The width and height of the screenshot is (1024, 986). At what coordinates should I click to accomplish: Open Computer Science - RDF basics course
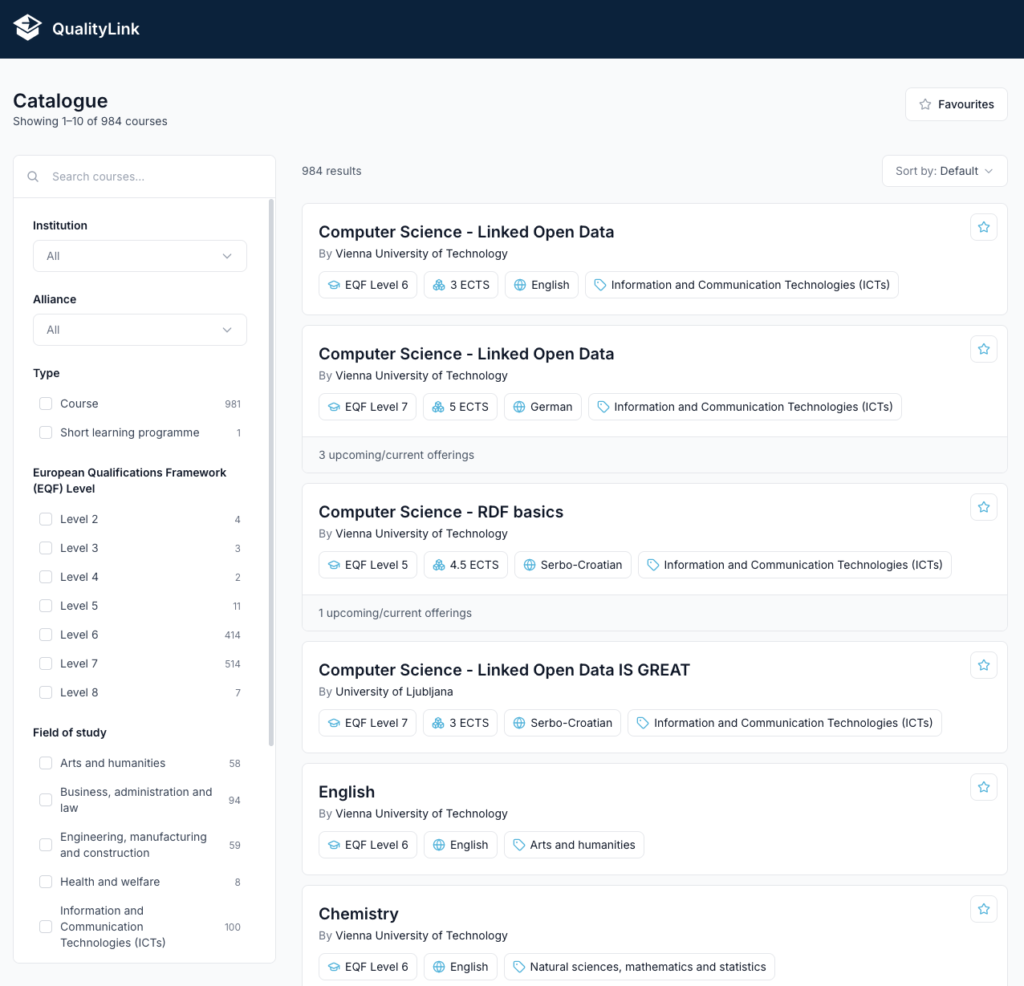441,512
